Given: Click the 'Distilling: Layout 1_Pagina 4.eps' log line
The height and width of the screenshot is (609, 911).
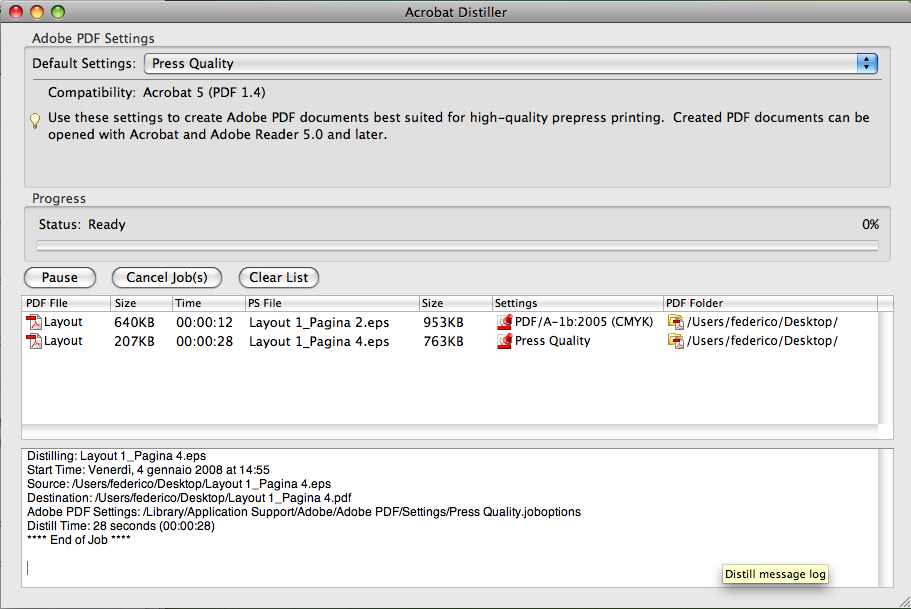Looking at the screenshot, I should (x=116, y=456).
